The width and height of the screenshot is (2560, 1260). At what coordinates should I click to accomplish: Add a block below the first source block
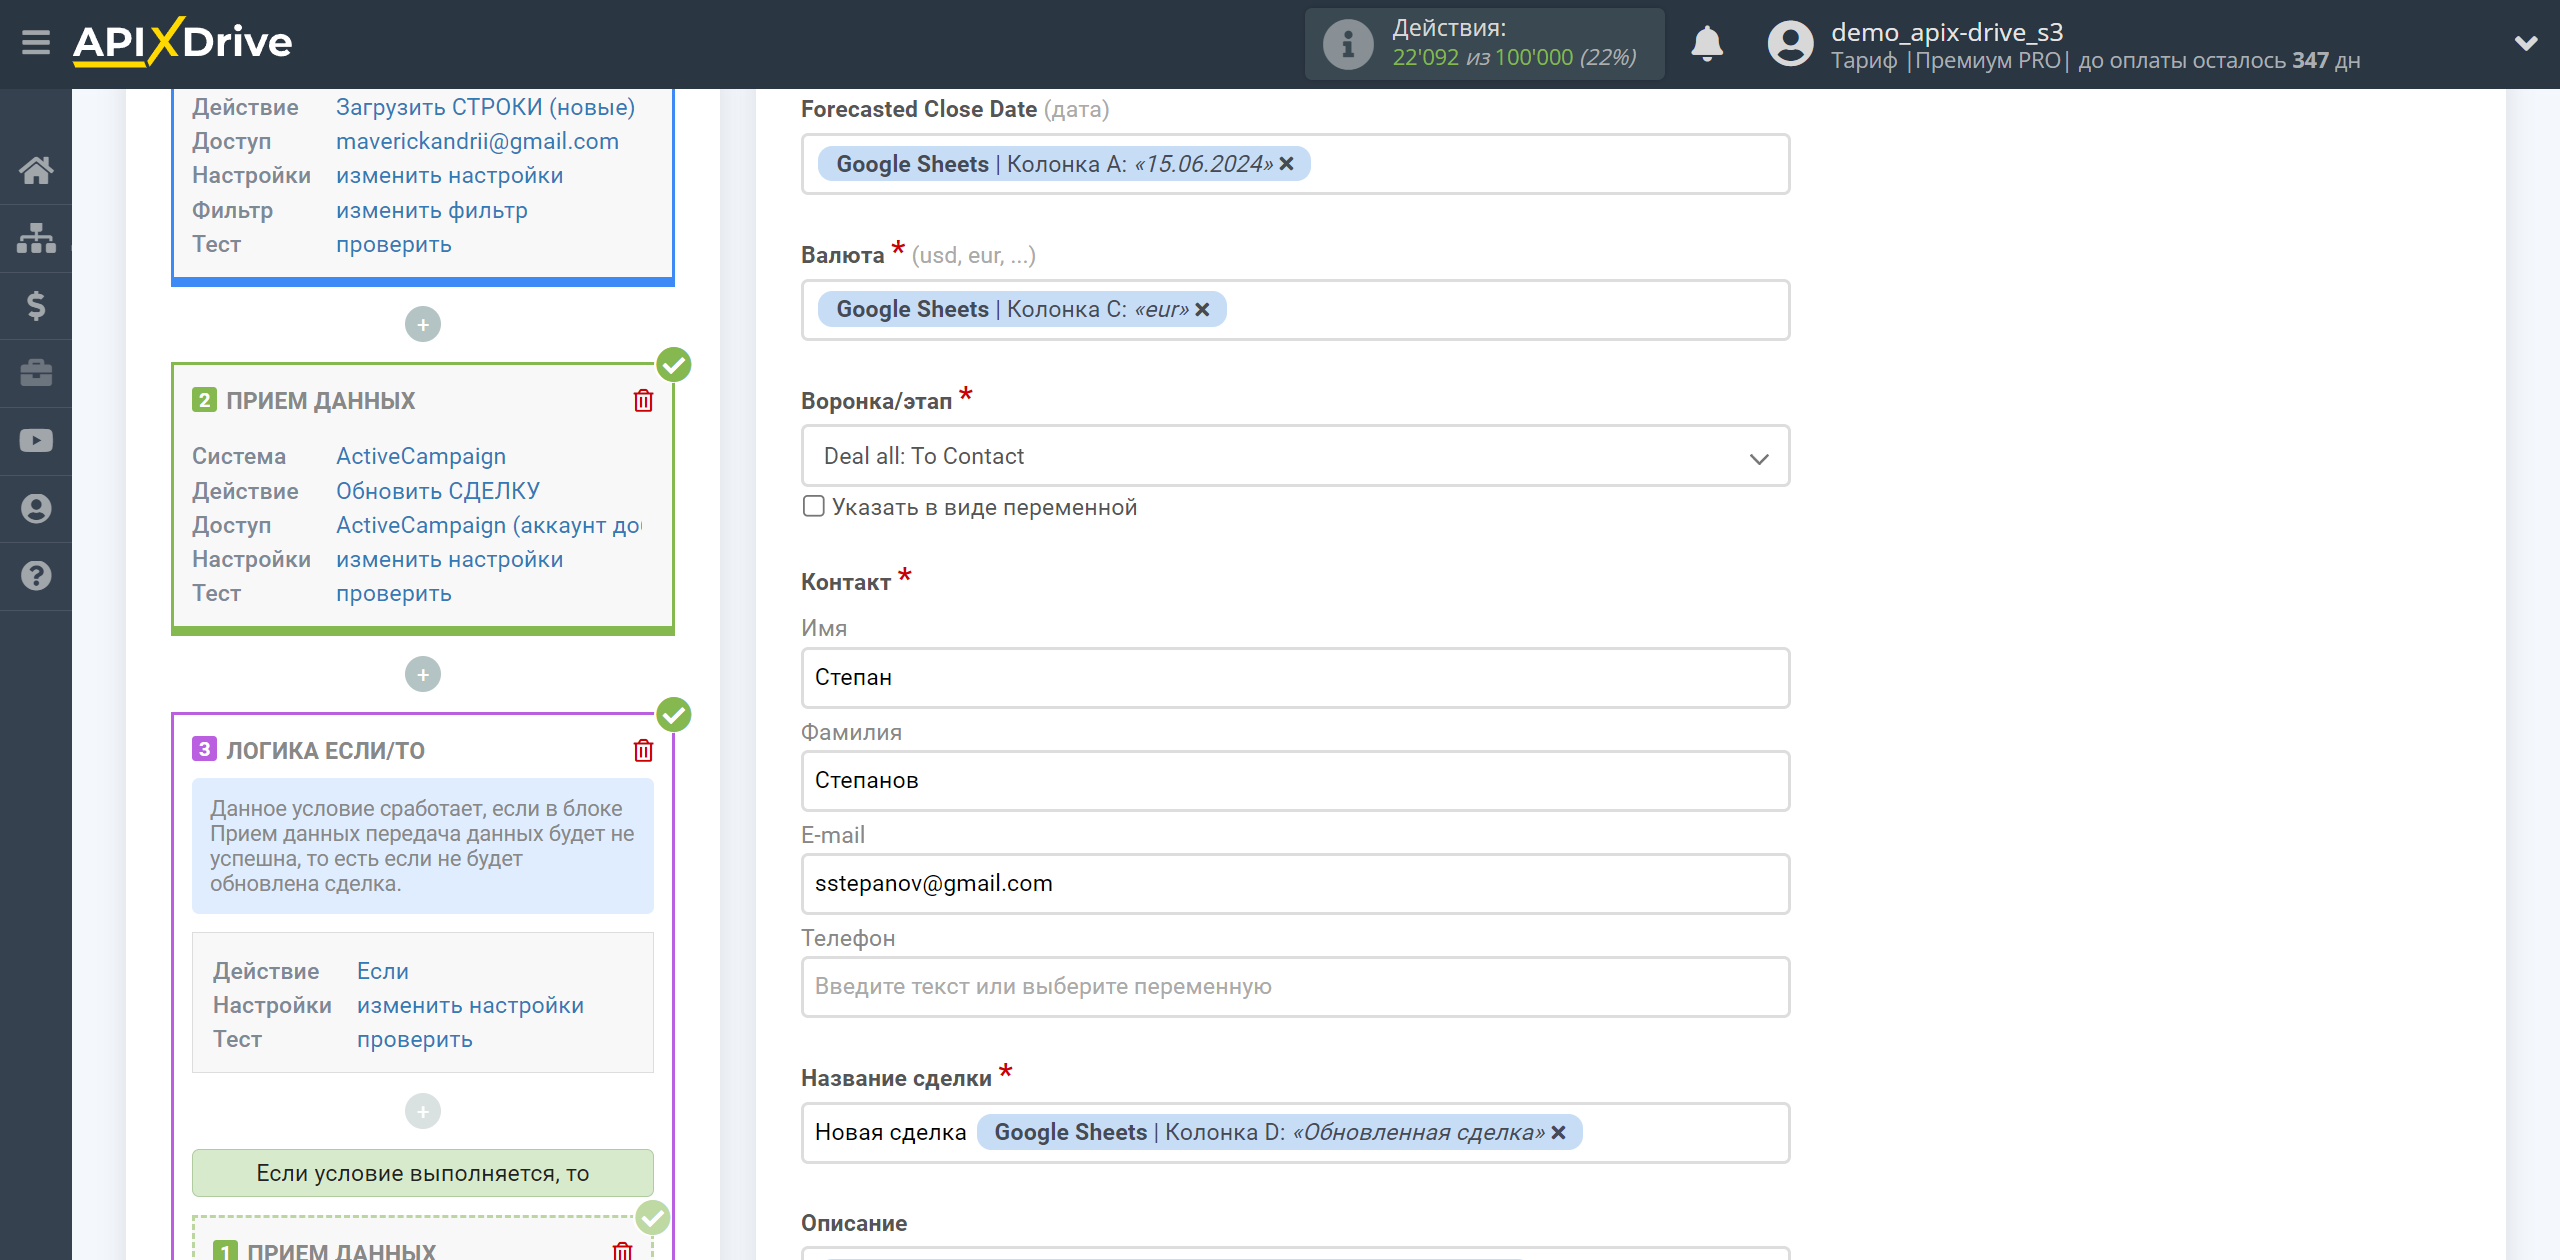coord(423,324)
